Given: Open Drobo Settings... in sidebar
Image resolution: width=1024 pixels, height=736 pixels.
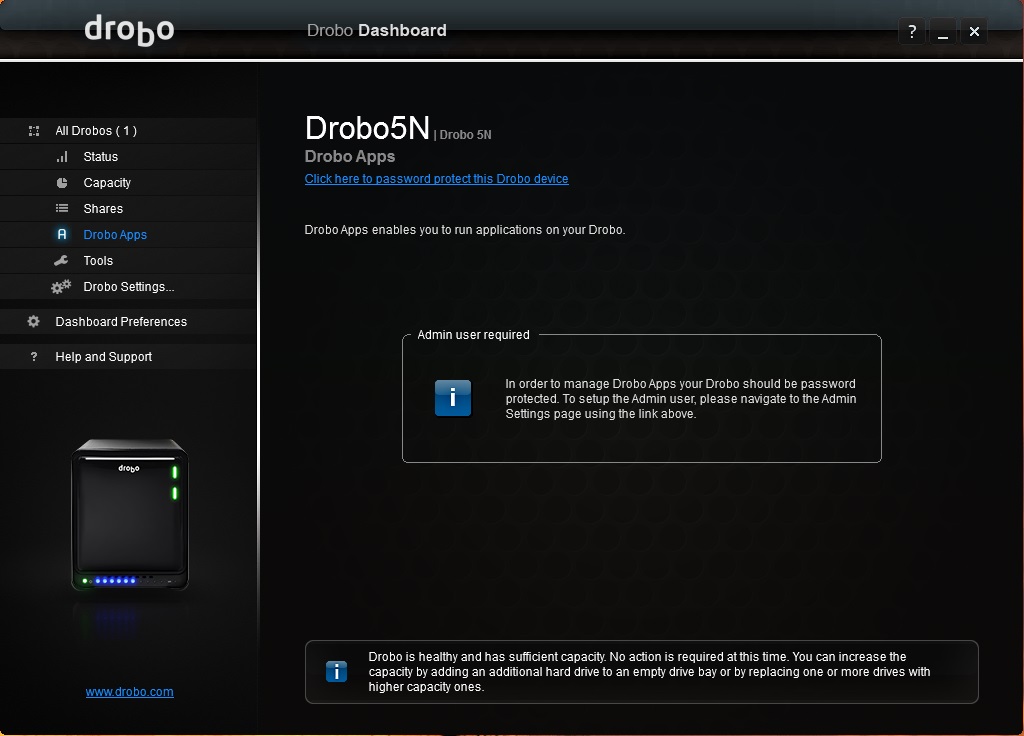Looking at the screenshot, I should [128, 287].
